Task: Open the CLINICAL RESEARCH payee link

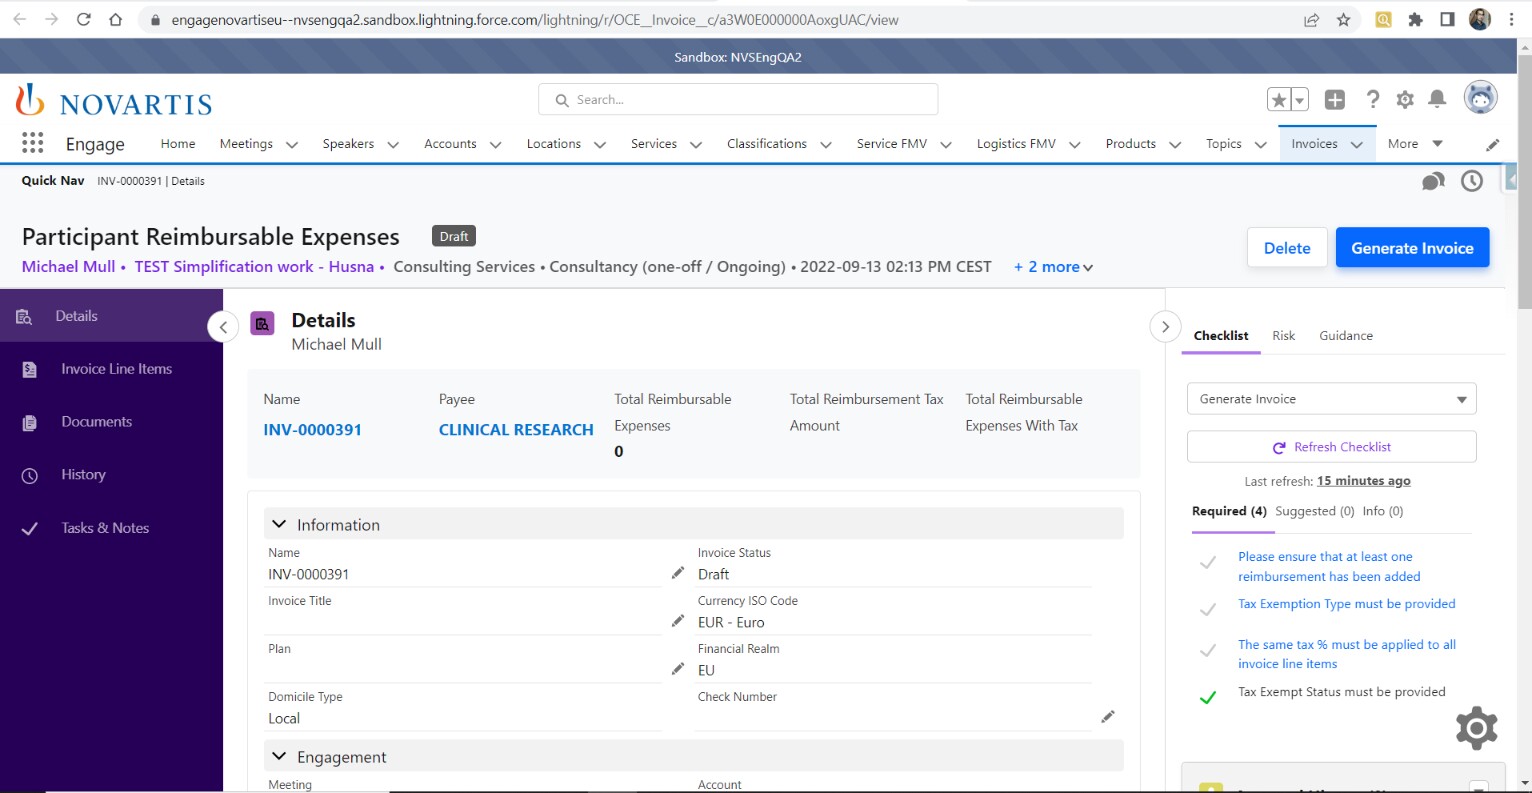Action: (515, 429)
